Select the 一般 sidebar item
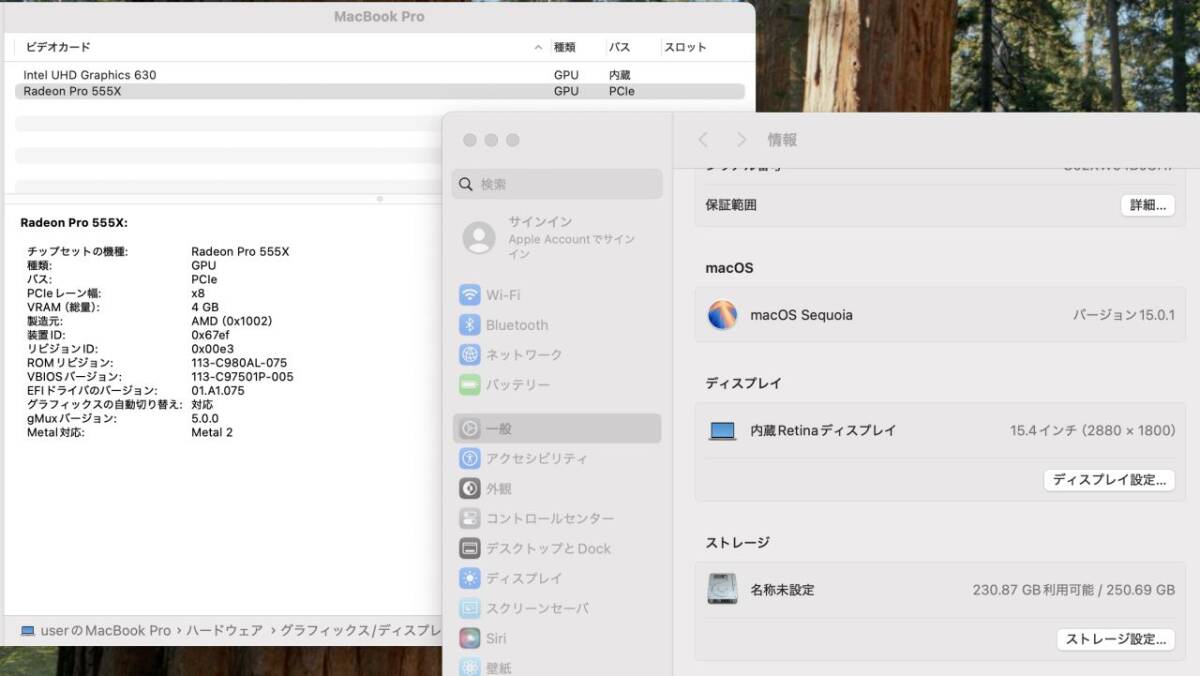 tap(556, 428)
